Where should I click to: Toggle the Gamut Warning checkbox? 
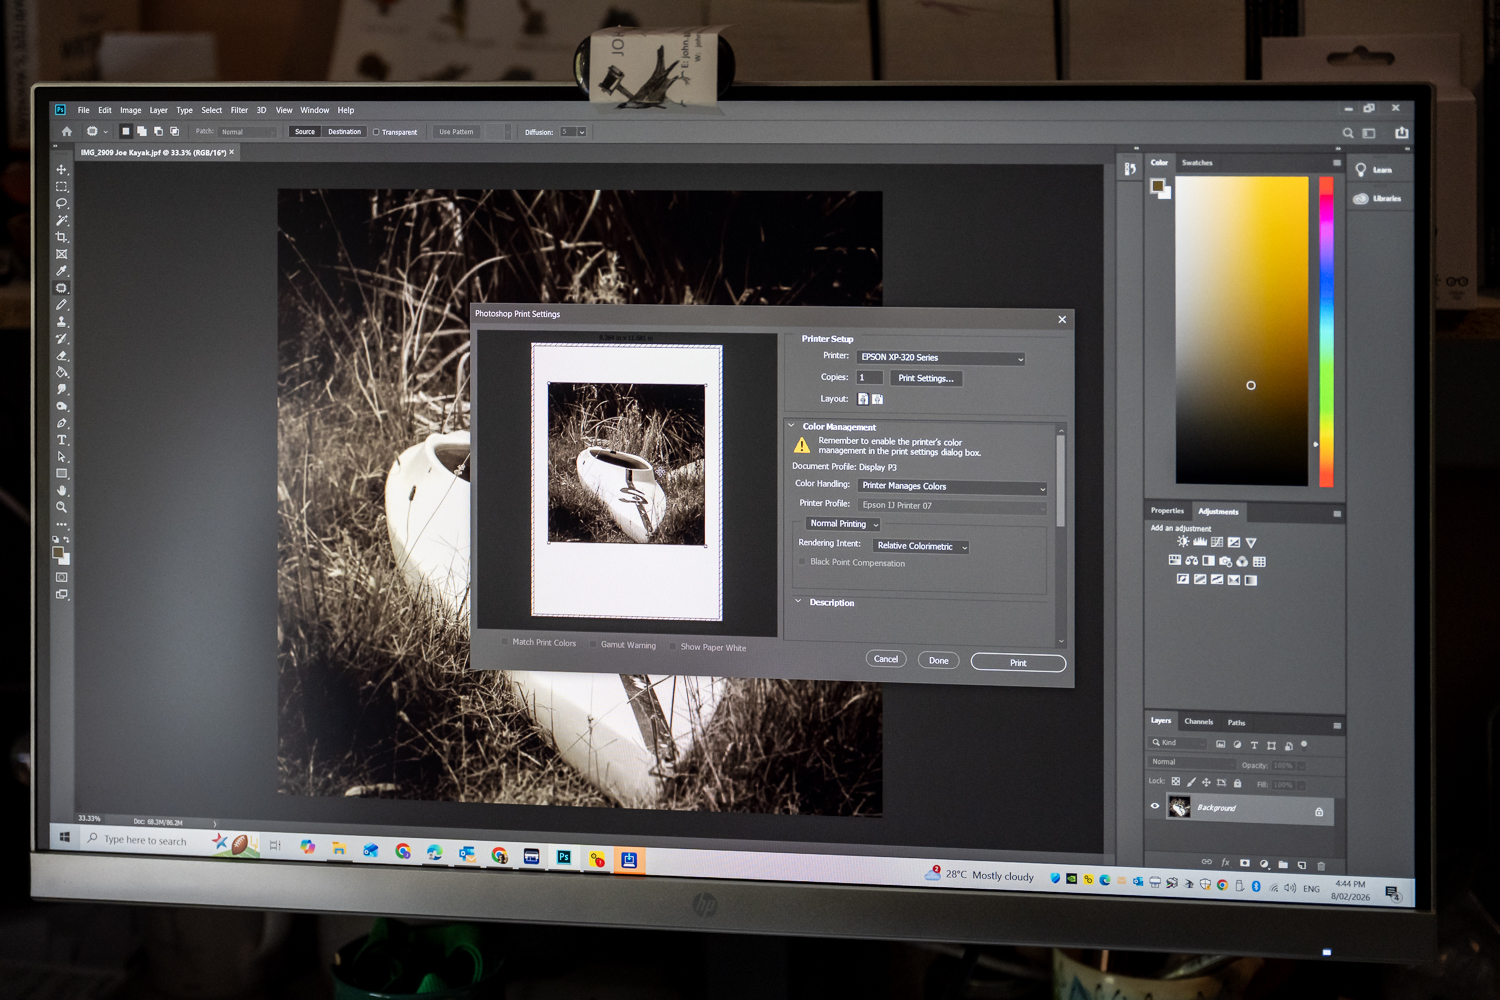coord(593,645)
